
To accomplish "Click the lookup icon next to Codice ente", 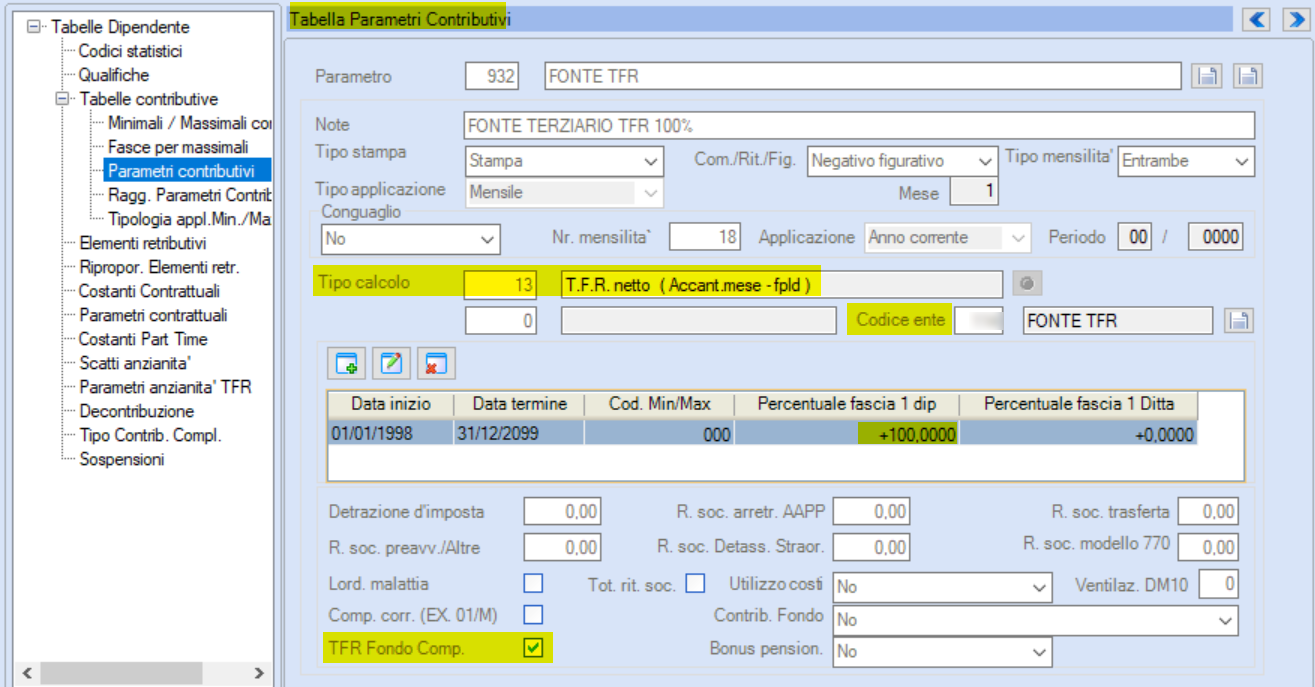I will point(1239,321).
